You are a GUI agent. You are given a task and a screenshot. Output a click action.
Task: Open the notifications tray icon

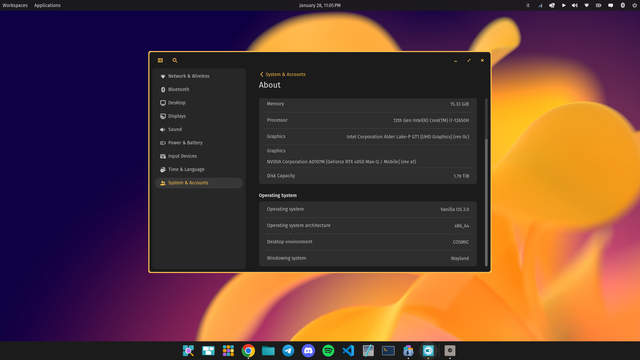point(611,5)
